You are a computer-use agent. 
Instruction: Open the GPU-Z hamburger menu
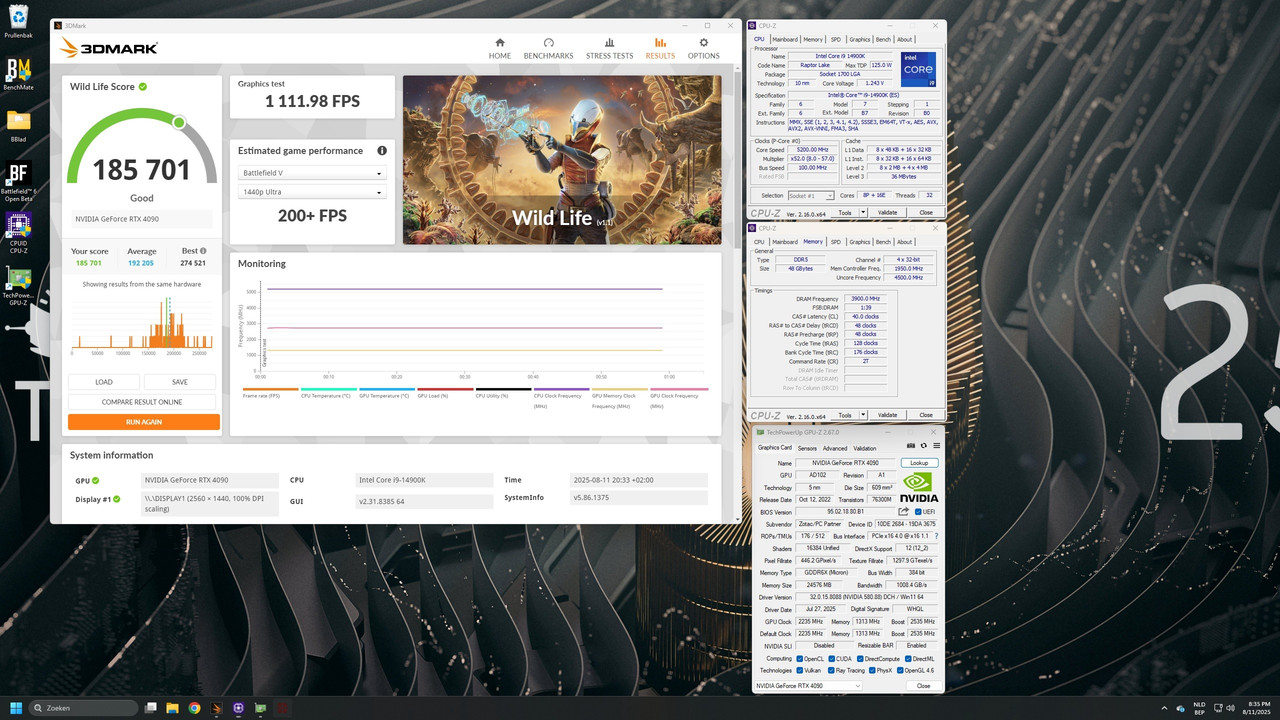[x=935, y=448]
